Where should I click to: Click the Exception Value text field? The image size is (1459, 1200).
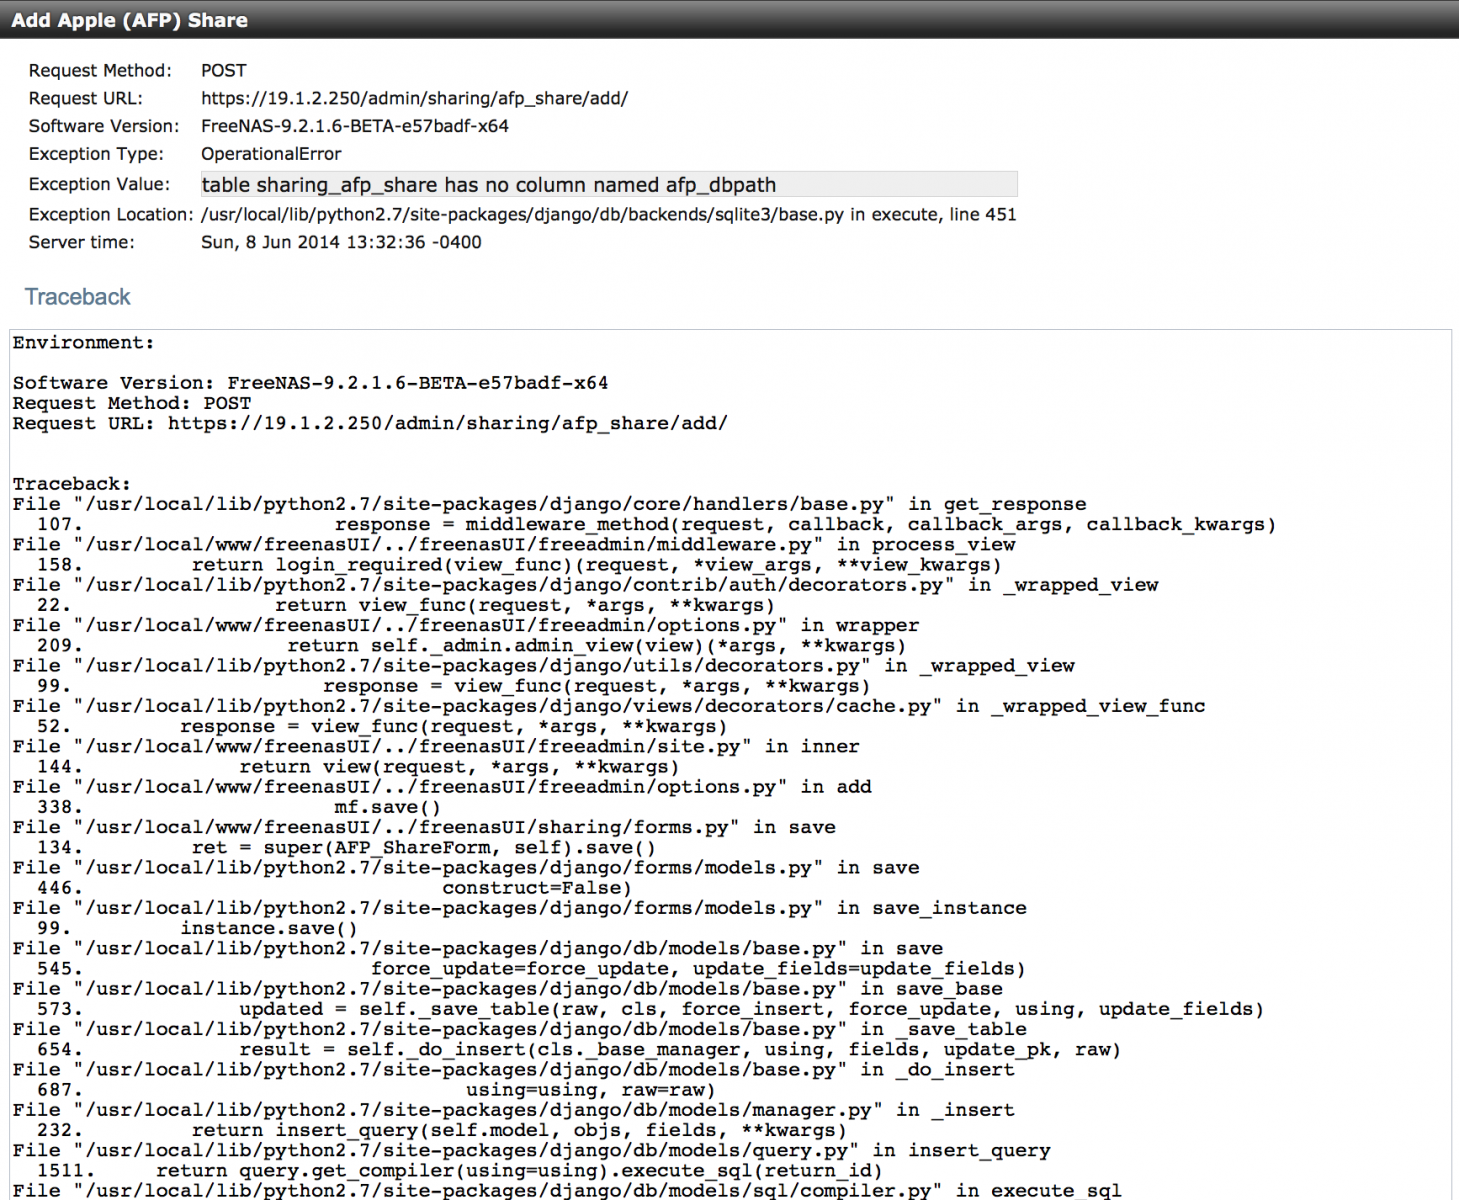[x=608, y=184]
